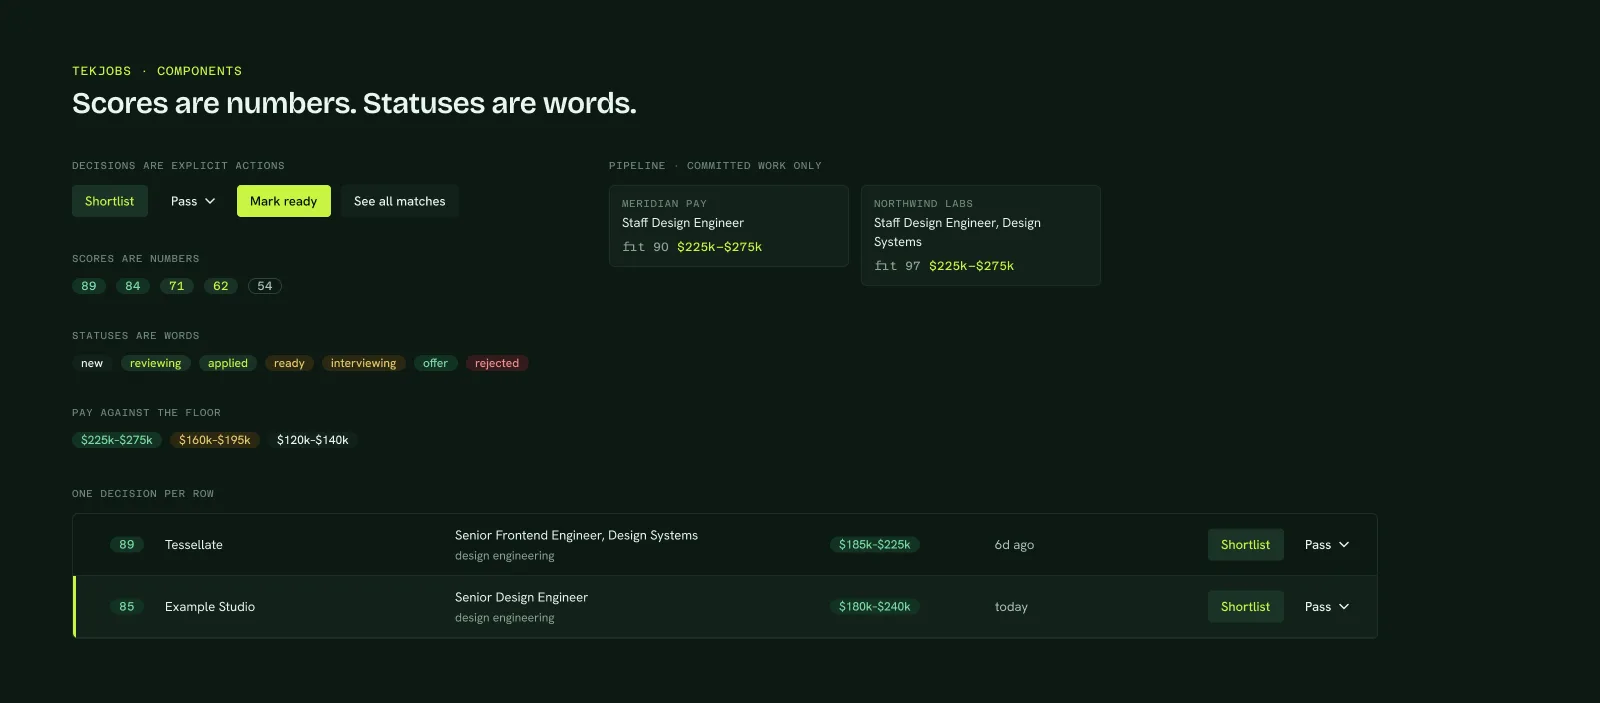Select the score badge 62
The width and height of the screenshot is (1600, 703).
coord(221,286)
